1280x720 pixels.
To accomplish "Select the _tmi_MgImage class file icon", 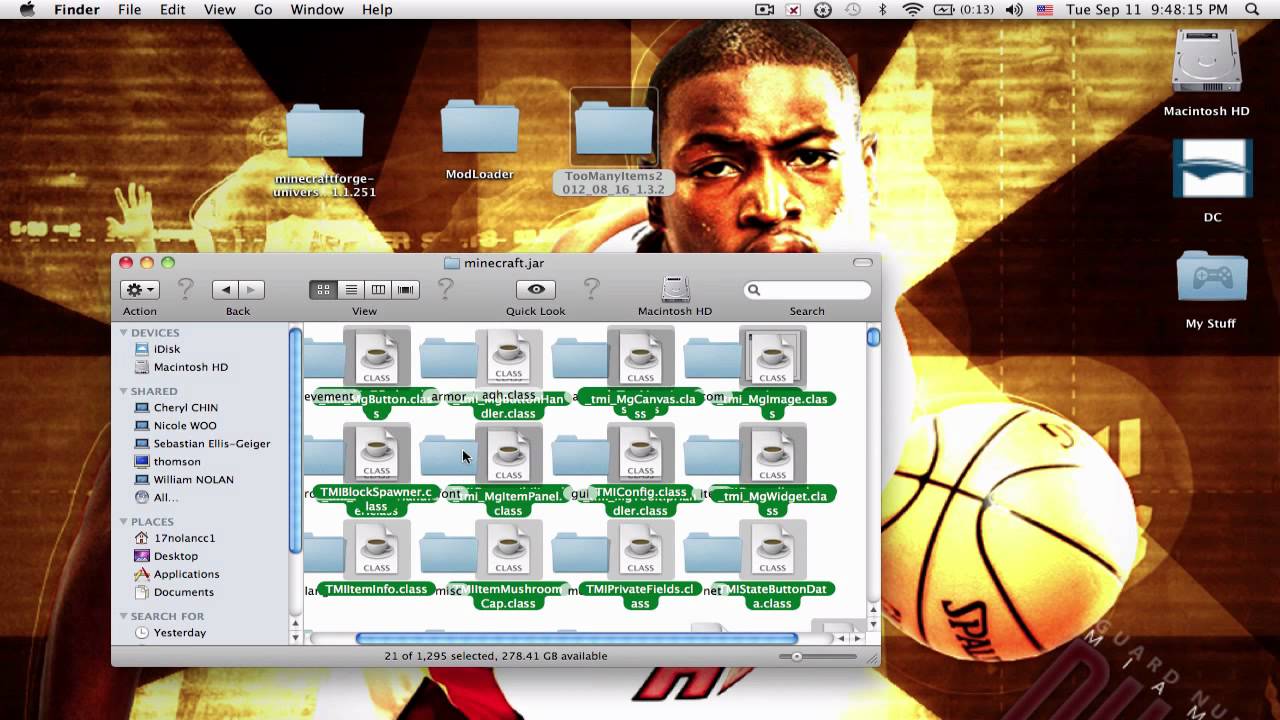I will point(772,358).
